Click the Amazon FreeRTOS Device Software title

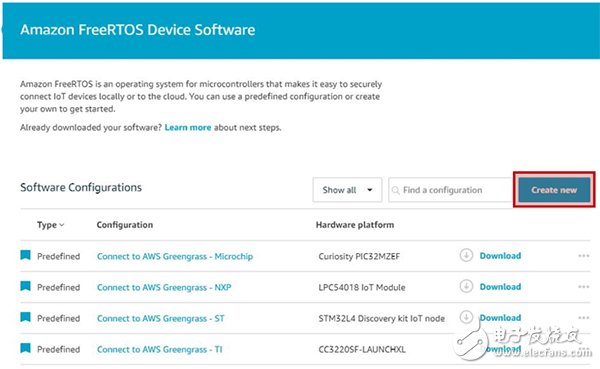138,30
